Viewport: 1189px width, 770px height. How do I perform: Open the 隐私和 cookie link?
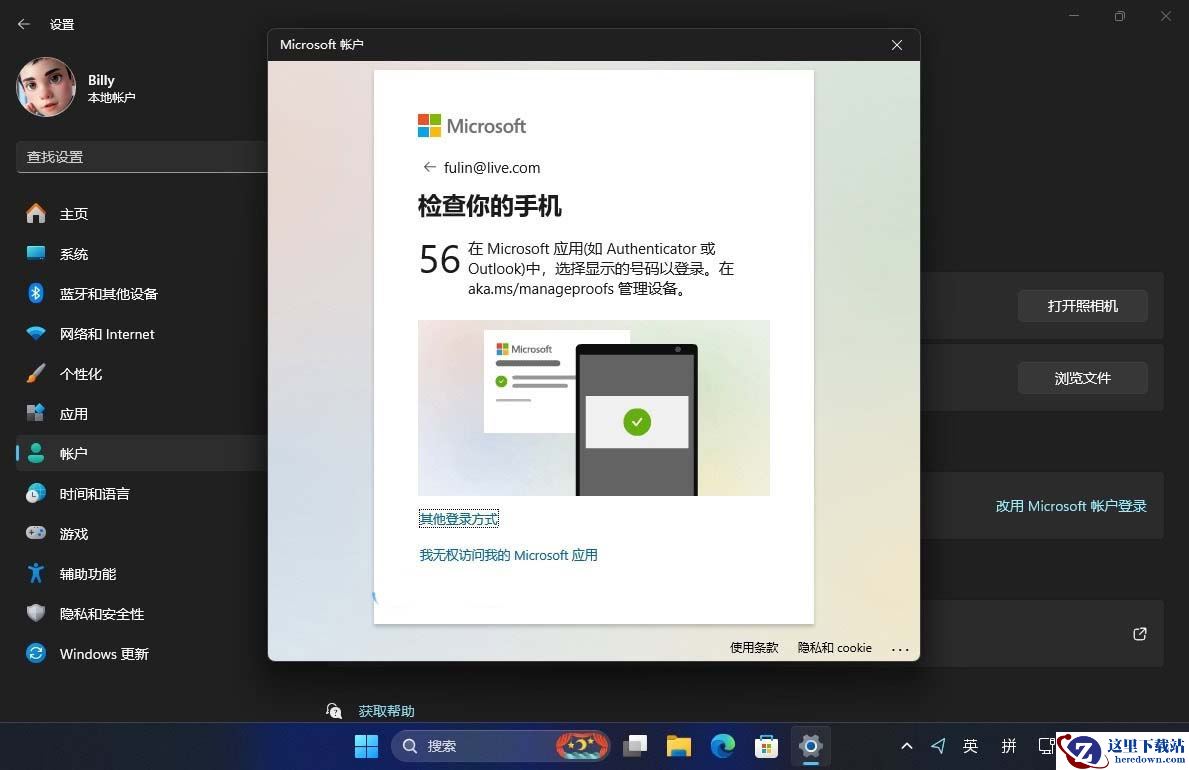click(x=834, y=648)
